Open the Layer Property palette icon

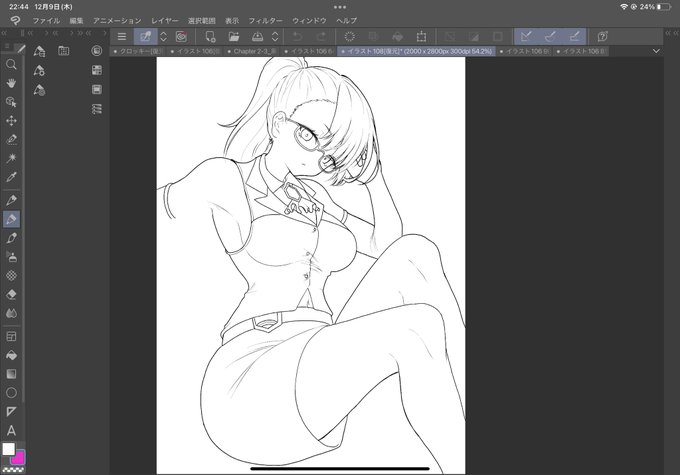pyautogui.click(x=97, y=70)
